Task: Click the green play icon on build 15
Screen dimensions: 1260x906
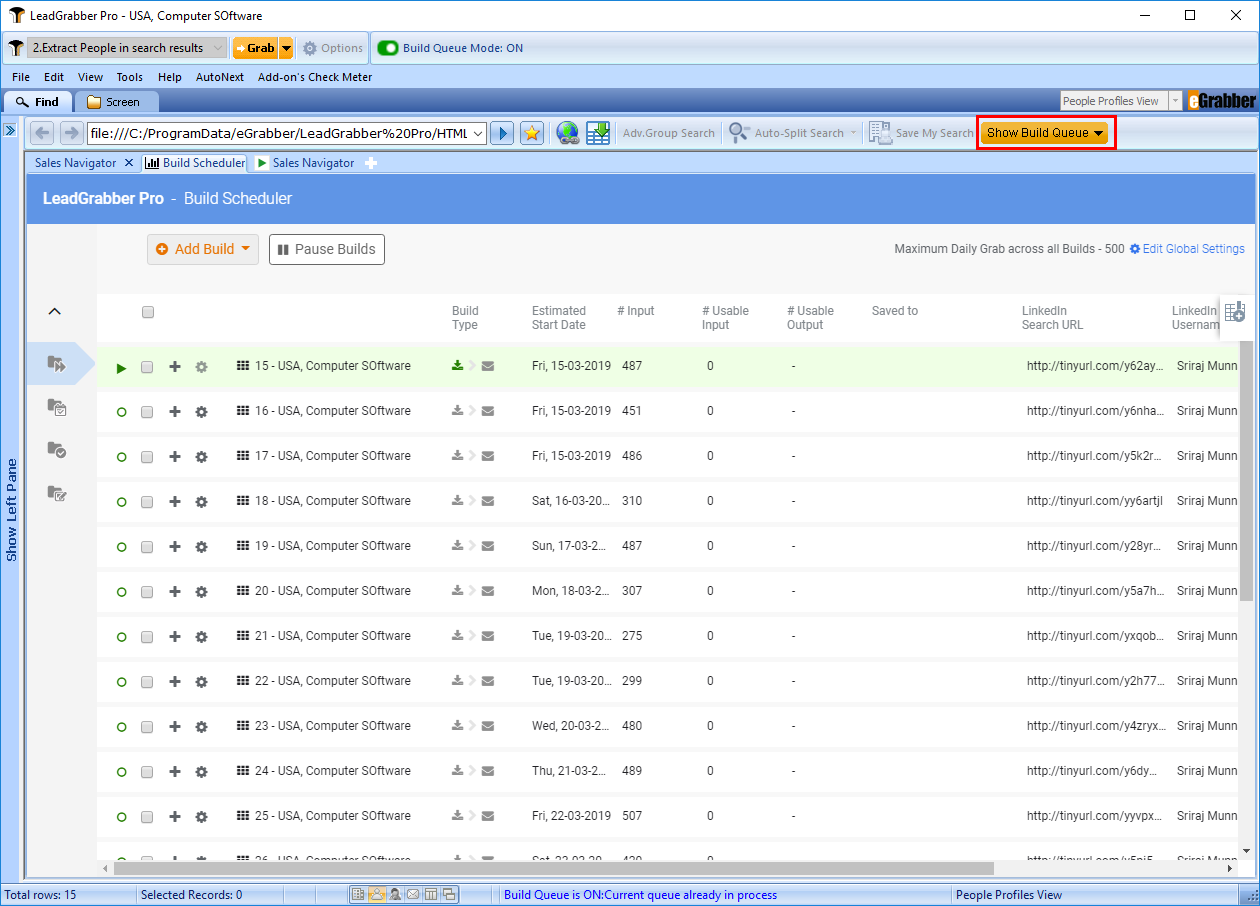Action: (121, 367)
